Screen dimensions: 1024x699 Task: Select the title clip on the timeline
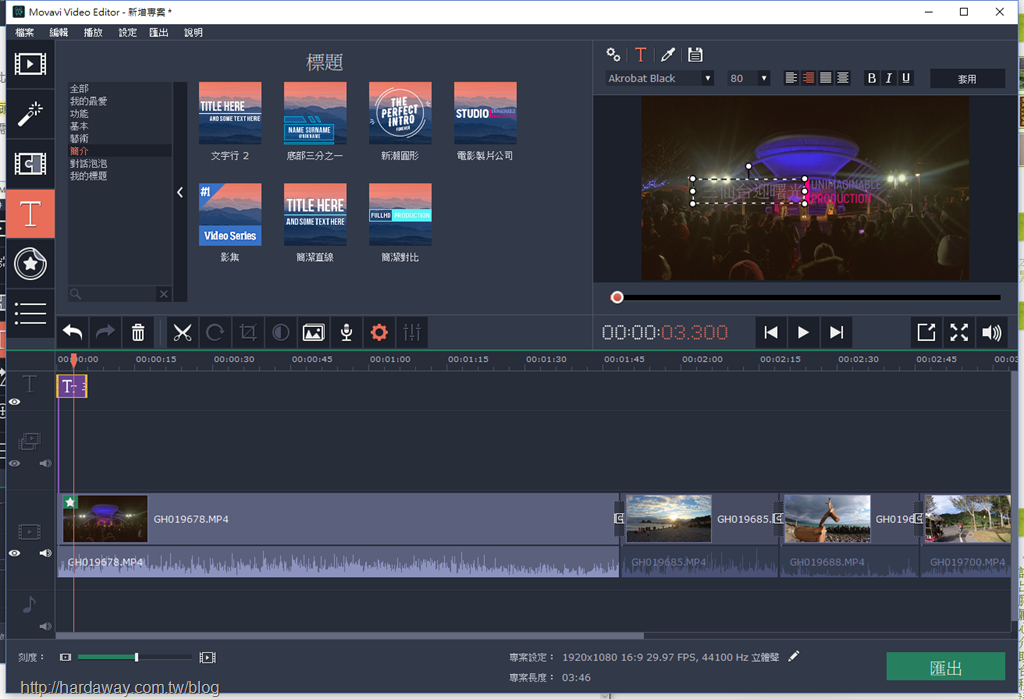72,386
